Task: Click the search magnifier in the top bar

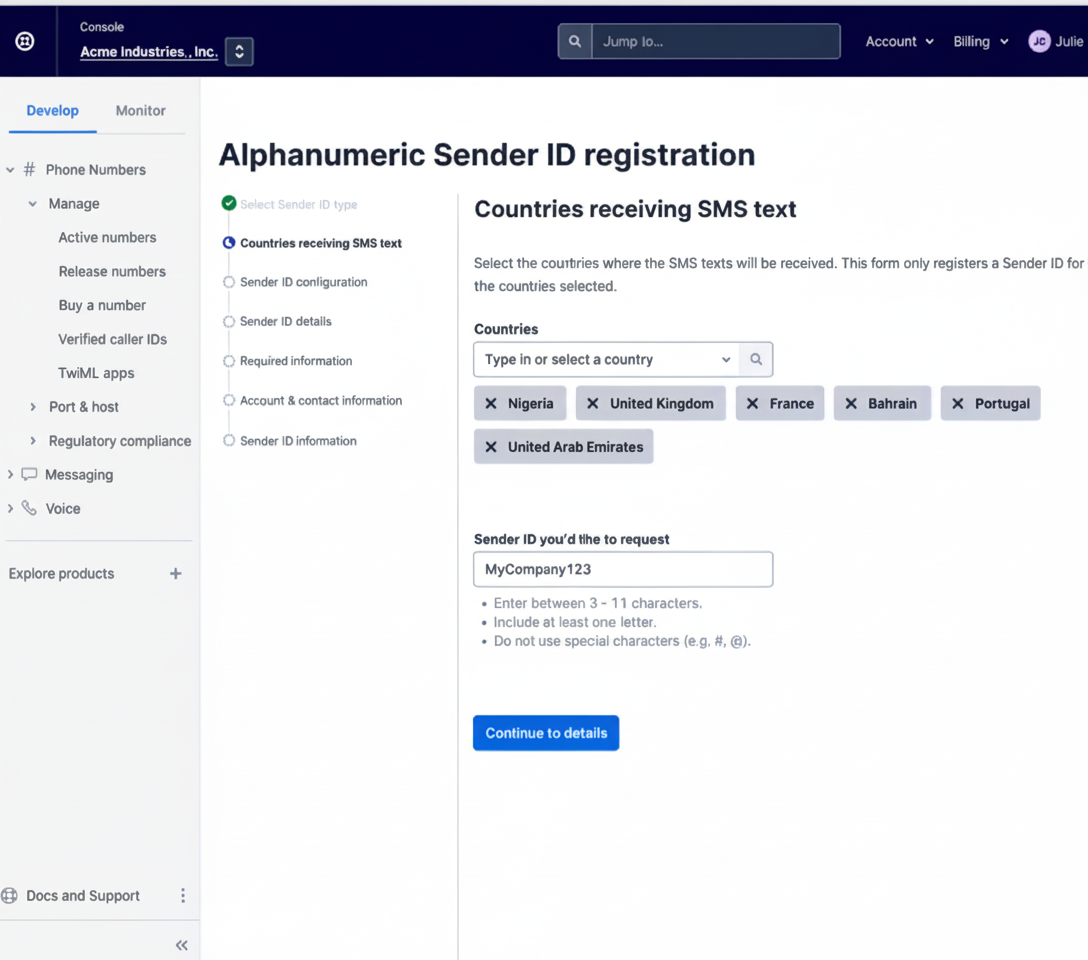Action: pos(575,41)
